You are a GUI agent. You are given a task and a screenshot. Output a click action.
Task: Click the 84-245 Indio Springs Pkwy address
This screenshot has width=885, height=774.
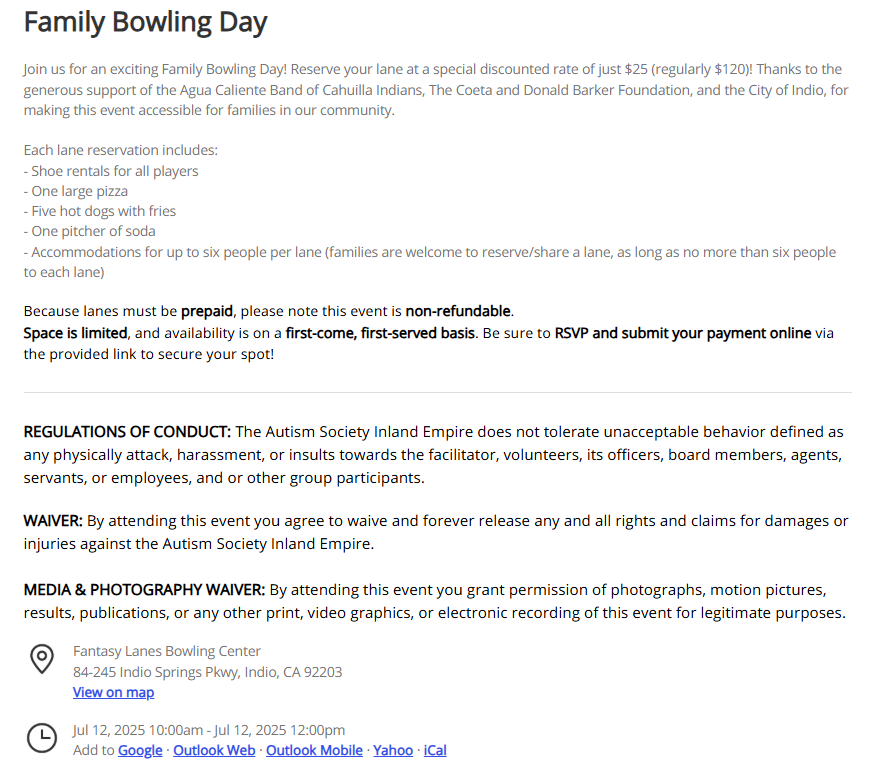click(x=207, y=672)
